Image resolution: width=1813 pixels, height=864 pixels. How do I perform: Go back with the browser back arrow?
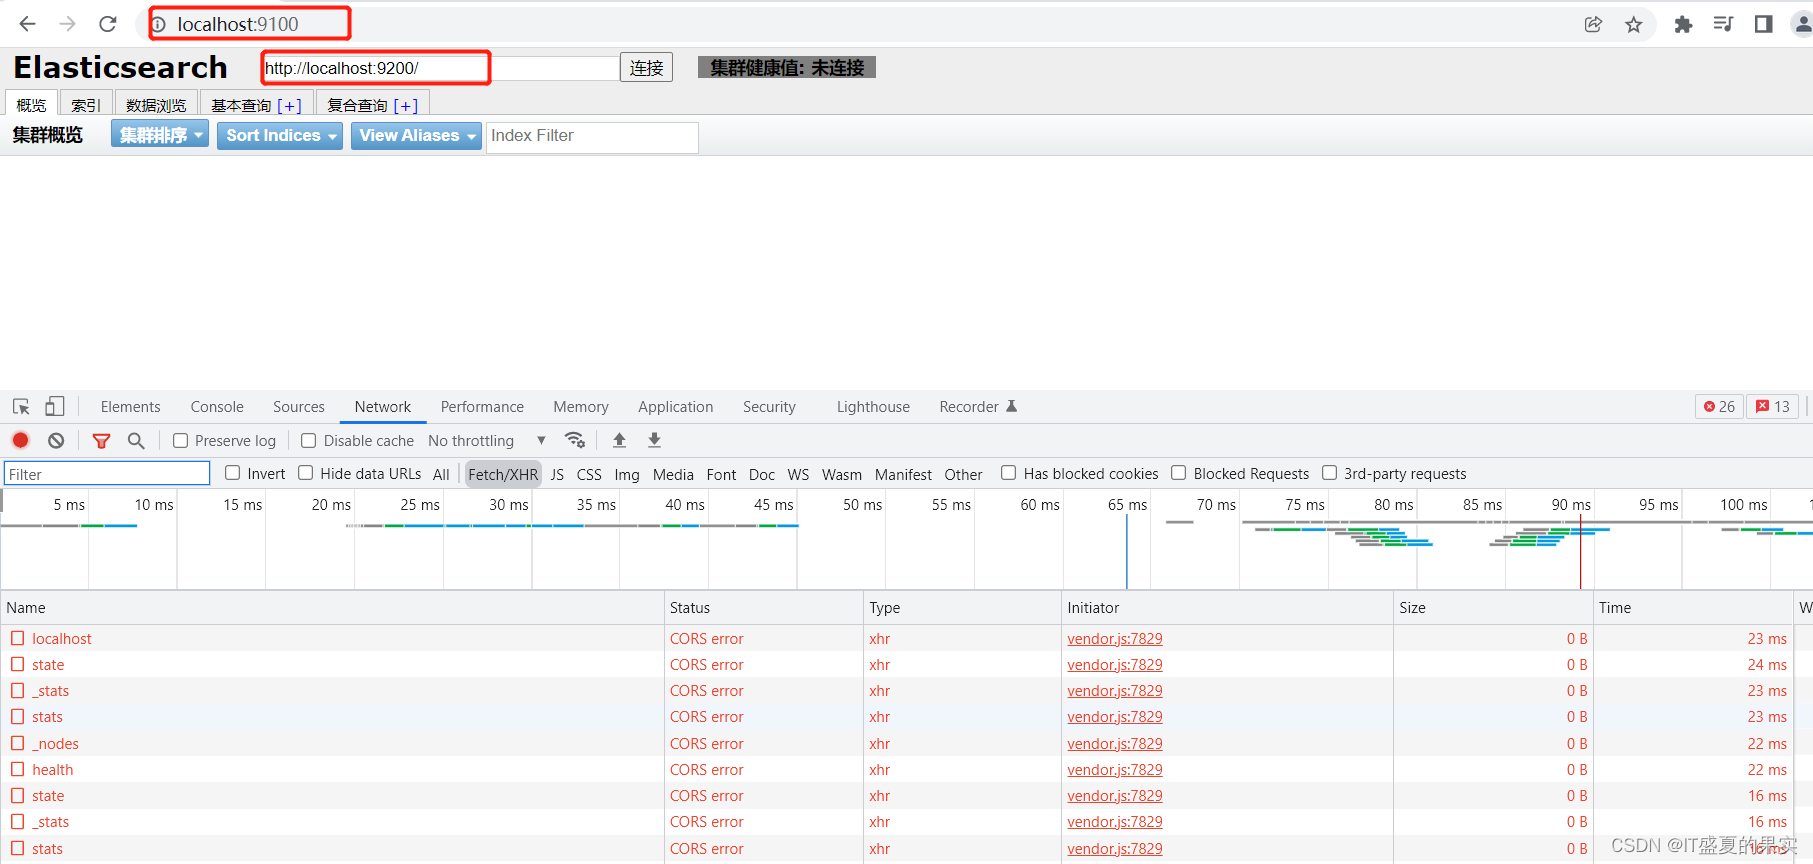[x=28, y=24]
